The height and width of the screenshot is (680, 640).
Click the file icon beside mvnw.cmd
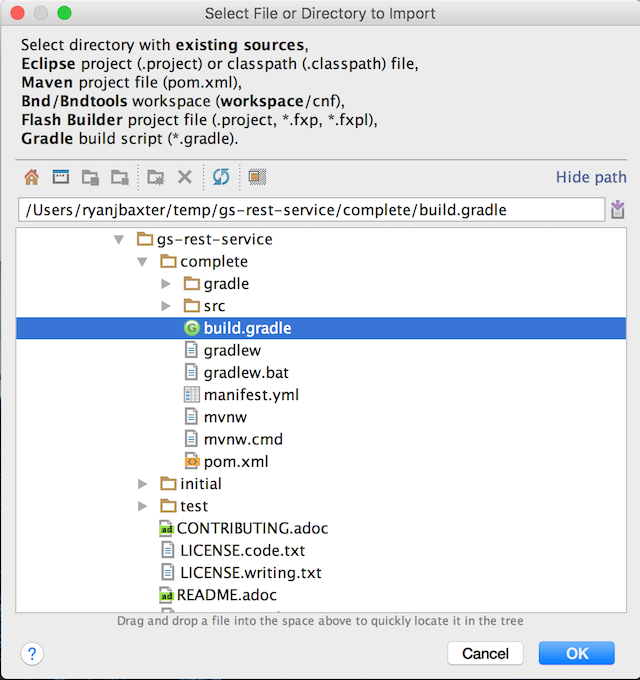[191, 439]
